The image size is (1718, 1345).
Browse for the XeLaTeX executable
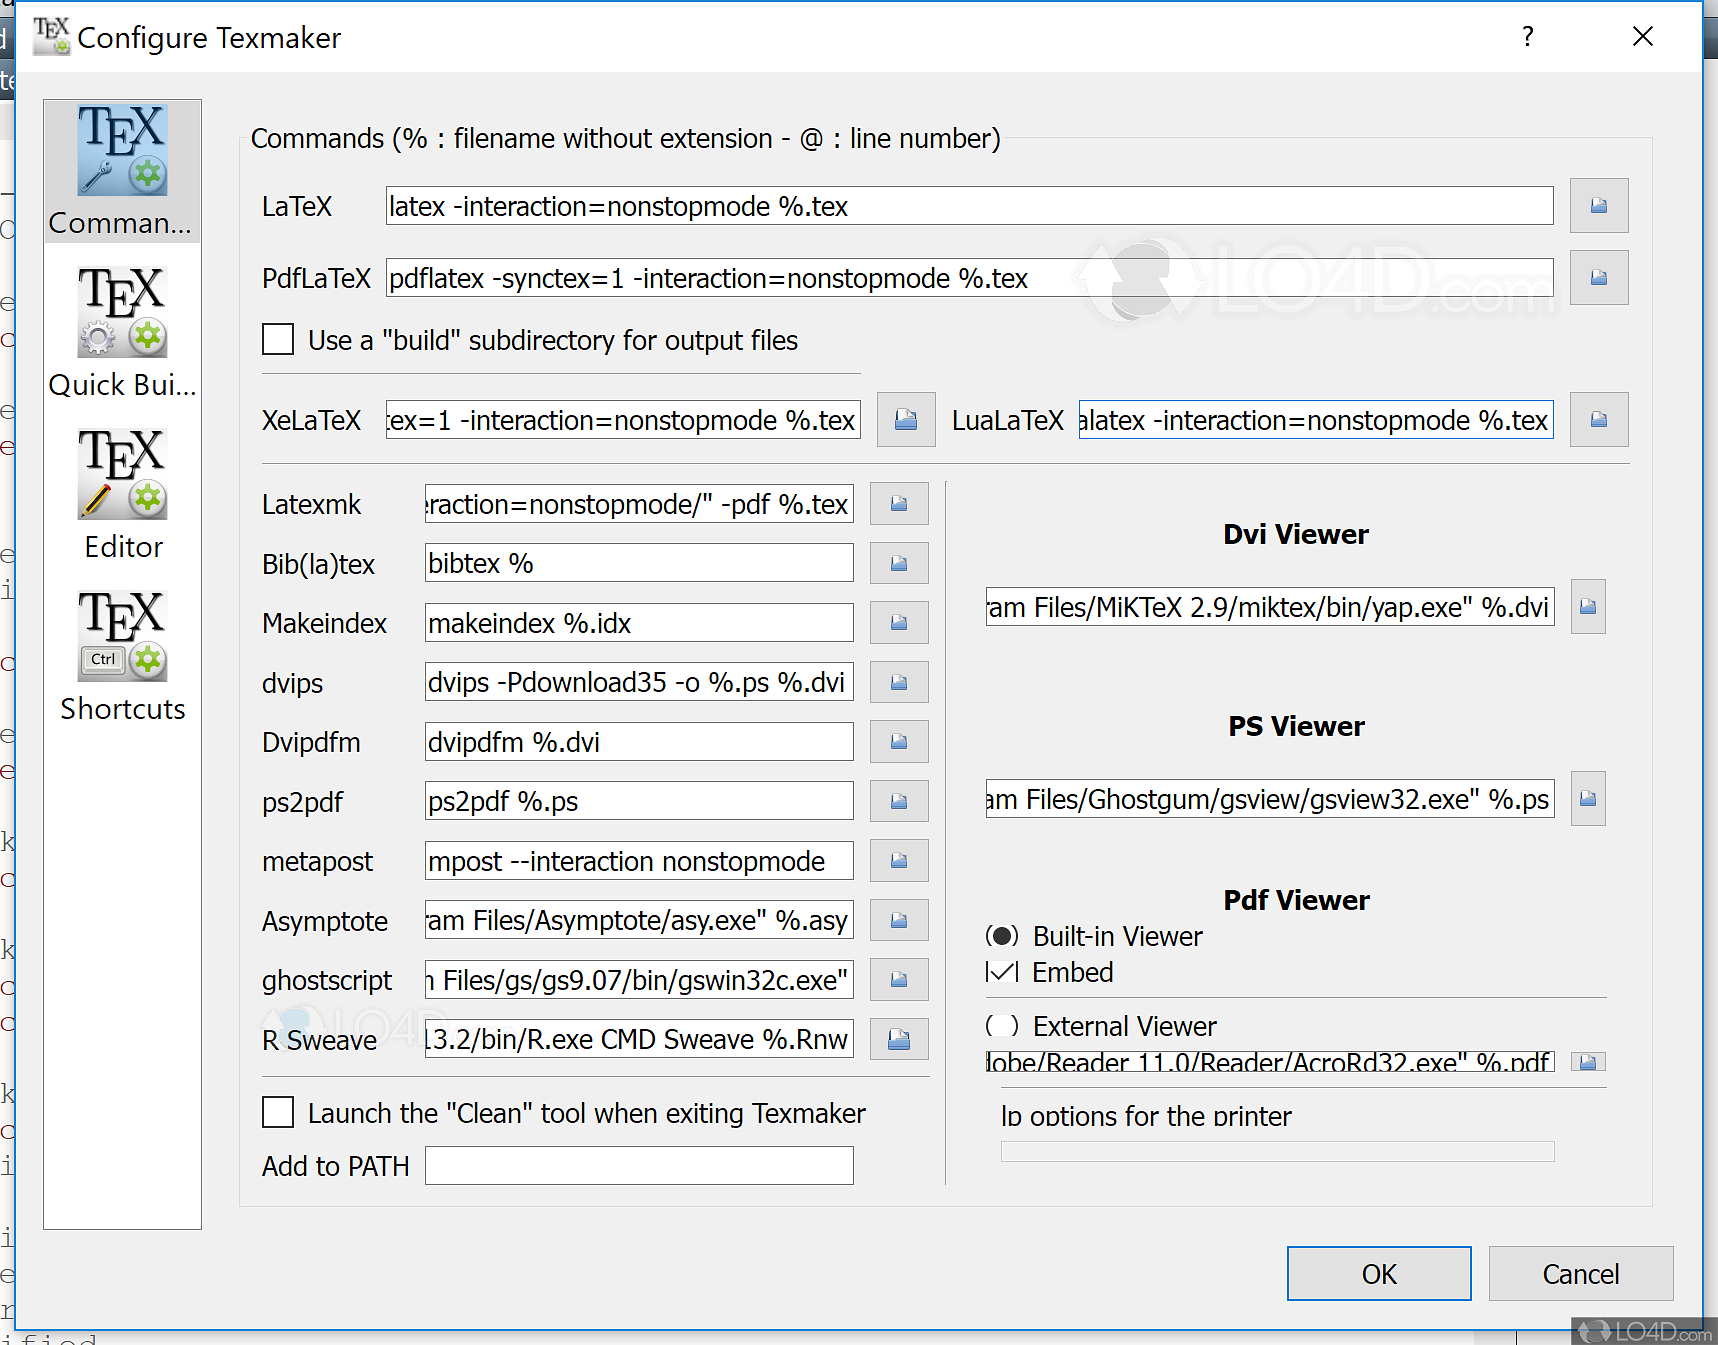[x=905, y=420]
